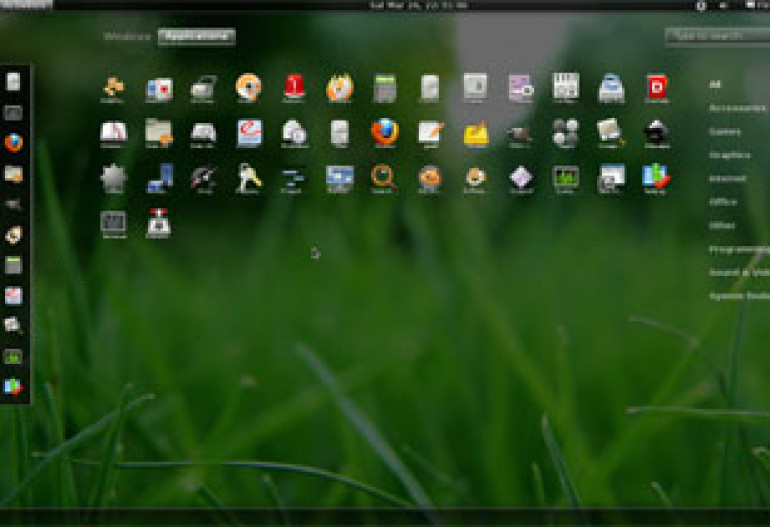Click Firefox in the left dock

pos(14,143)
